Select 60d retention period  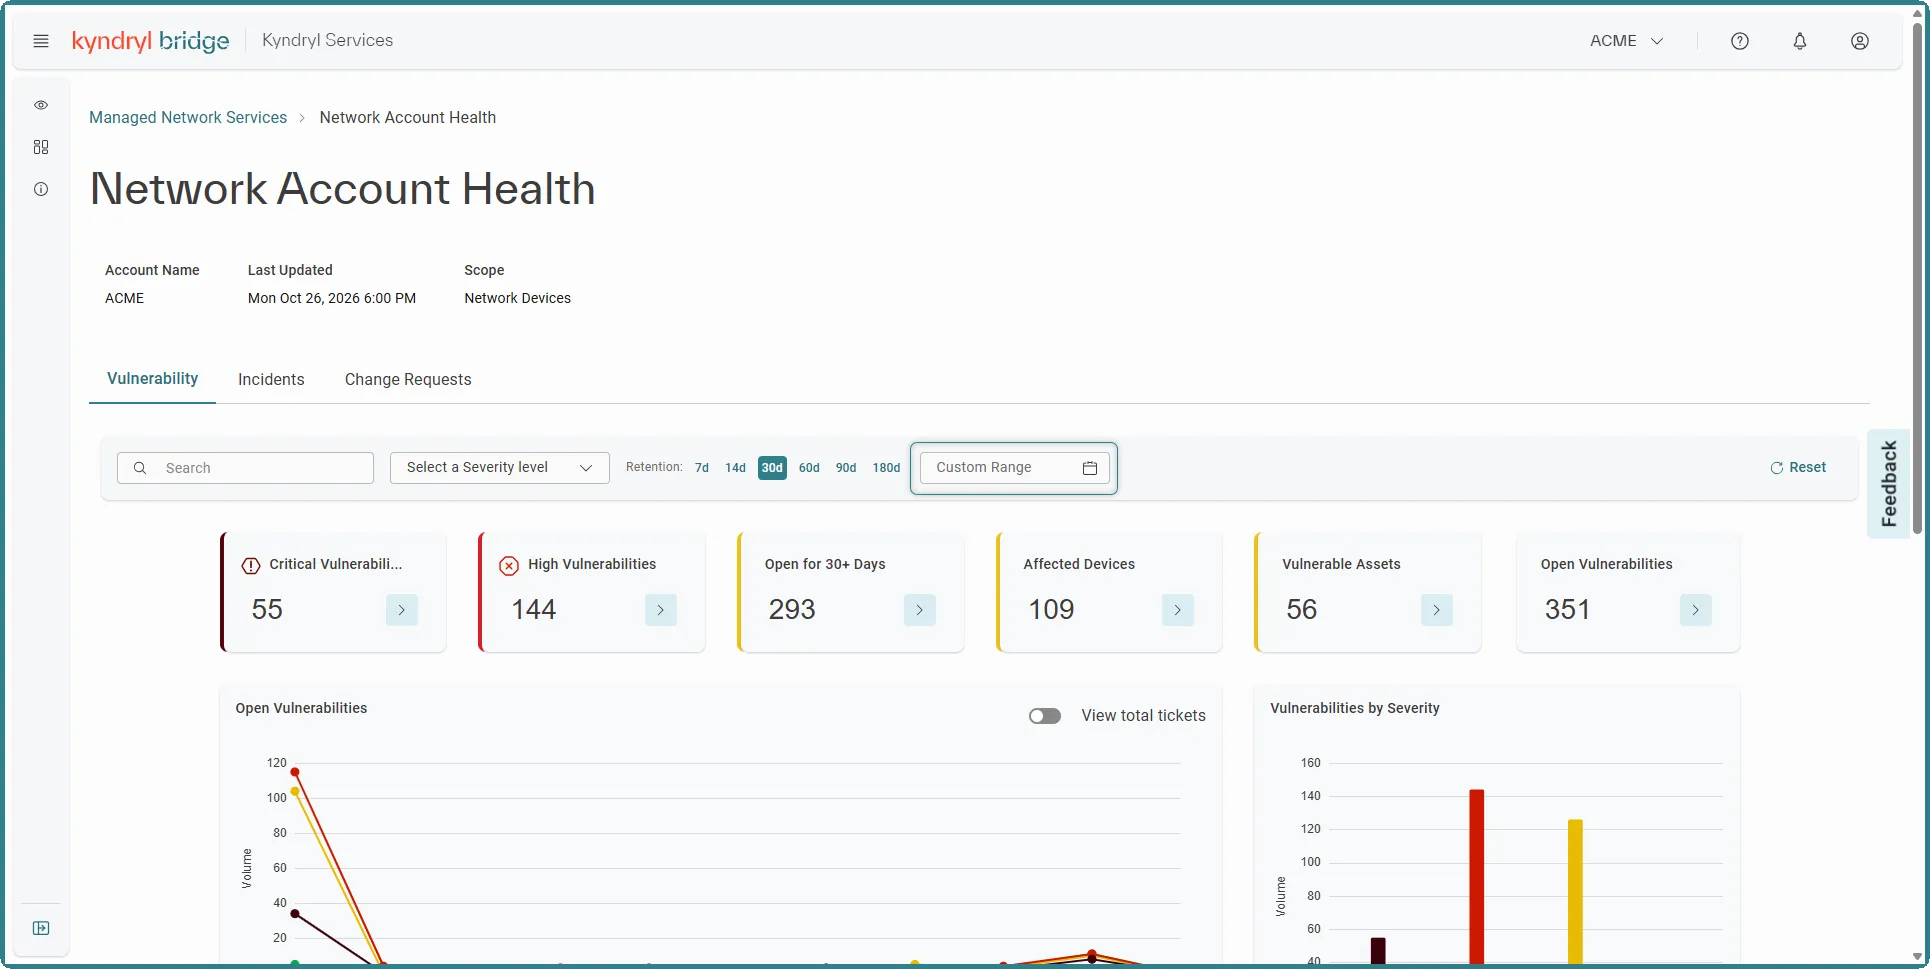(x=809, y=468)
